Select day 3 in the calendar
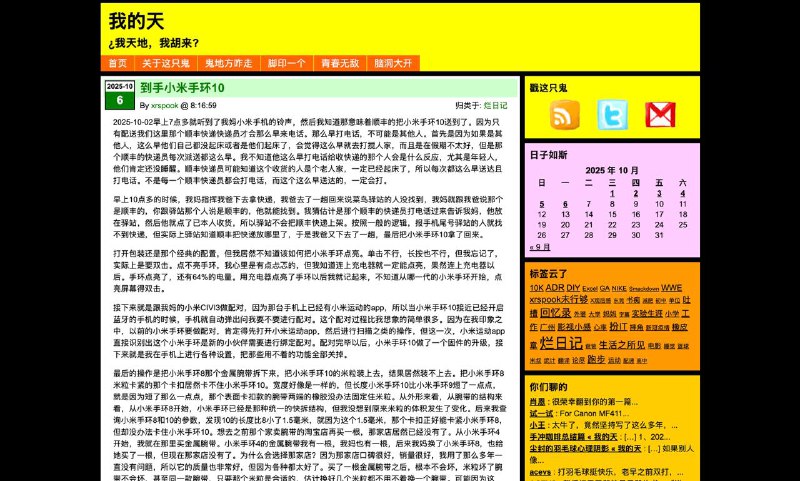 (657, 192)
